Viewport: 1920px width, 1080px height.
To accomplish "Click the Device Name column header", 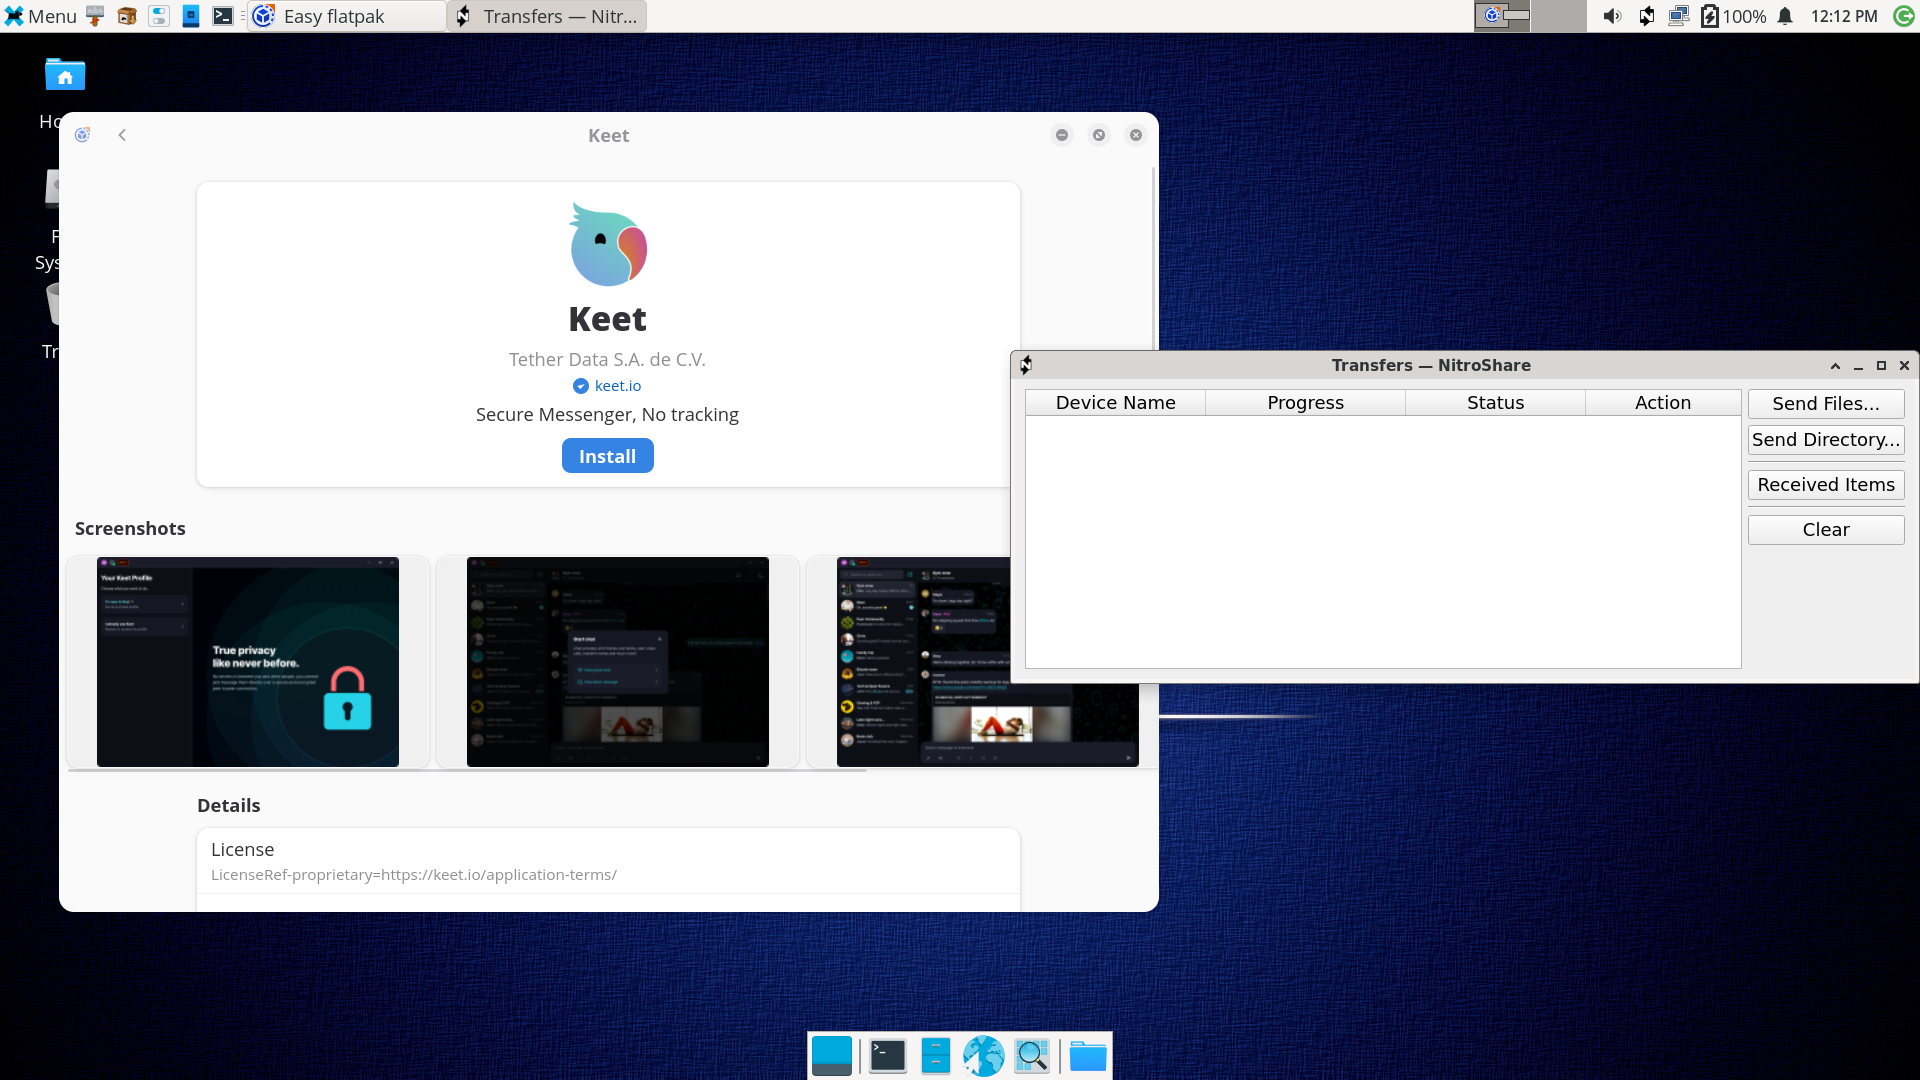I will coord(1115,403).
